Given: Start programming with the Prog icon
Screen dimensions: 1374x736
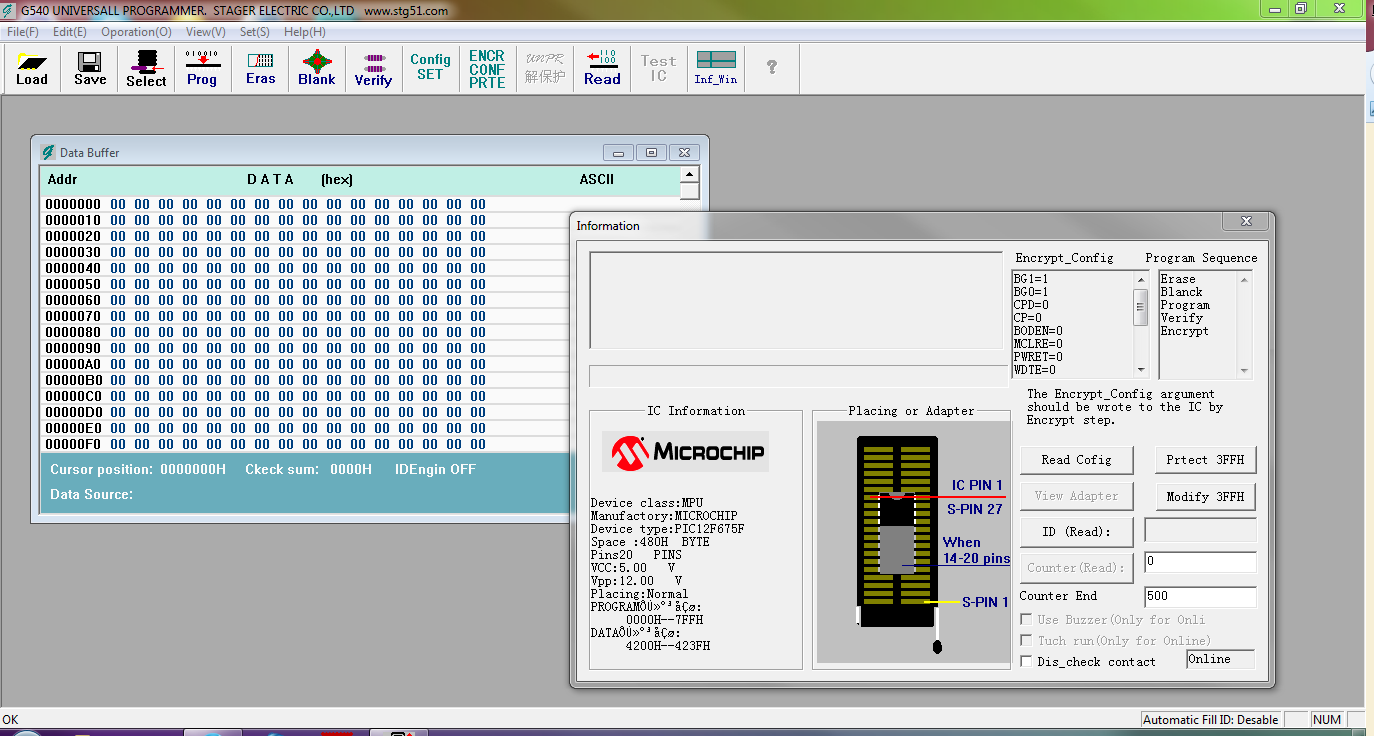Looking at the screenshot, I should point(202,68).
